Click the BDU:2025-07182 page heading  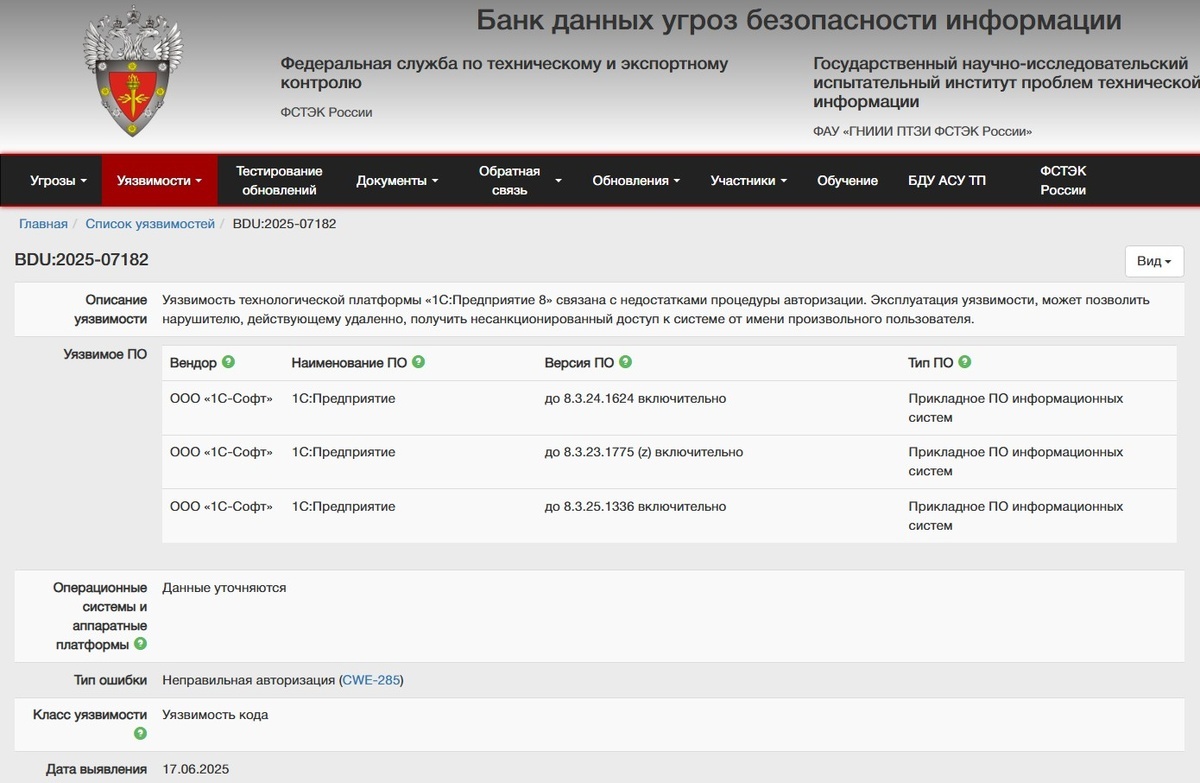point(81,260)
